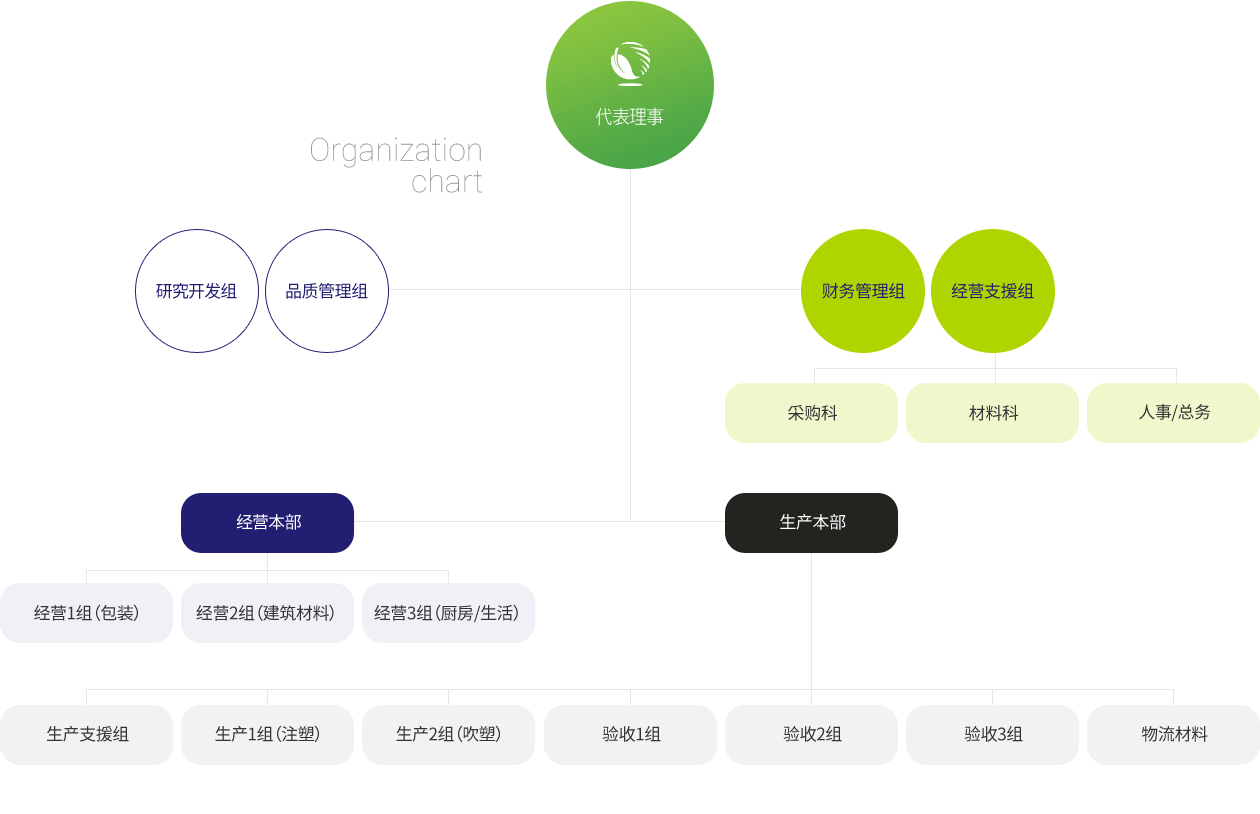Screen dimensions: 1260x814
Task: Select the 代表理事 label in the top circle
Action: coord(630,117)
